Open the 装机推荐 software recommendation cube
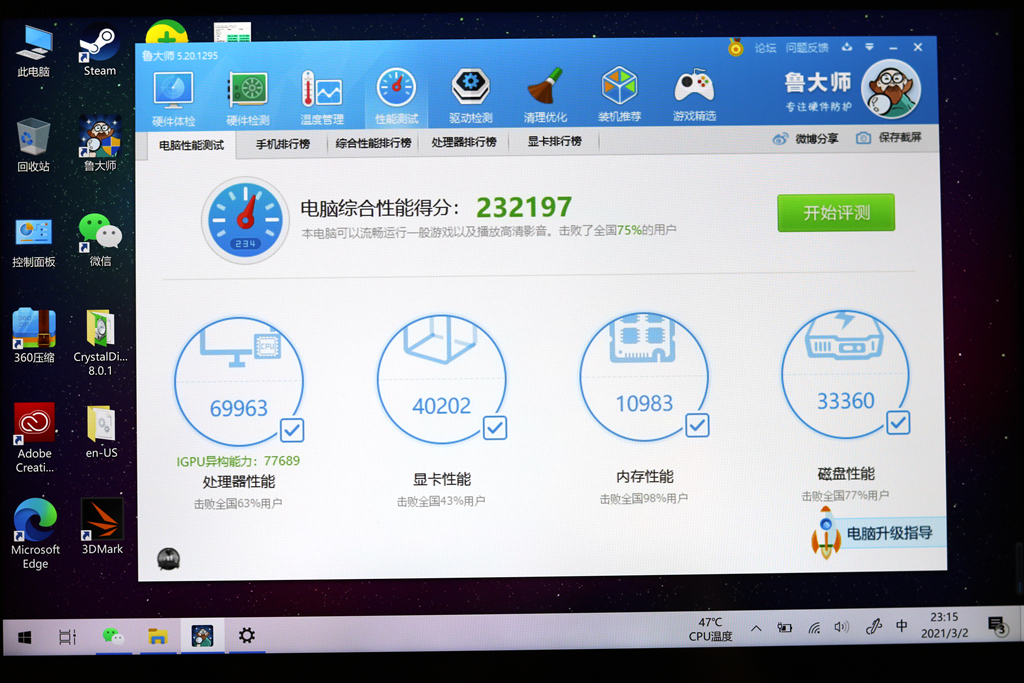The width and height of the screenshot is (1024, 683). (x=620, y=95)
